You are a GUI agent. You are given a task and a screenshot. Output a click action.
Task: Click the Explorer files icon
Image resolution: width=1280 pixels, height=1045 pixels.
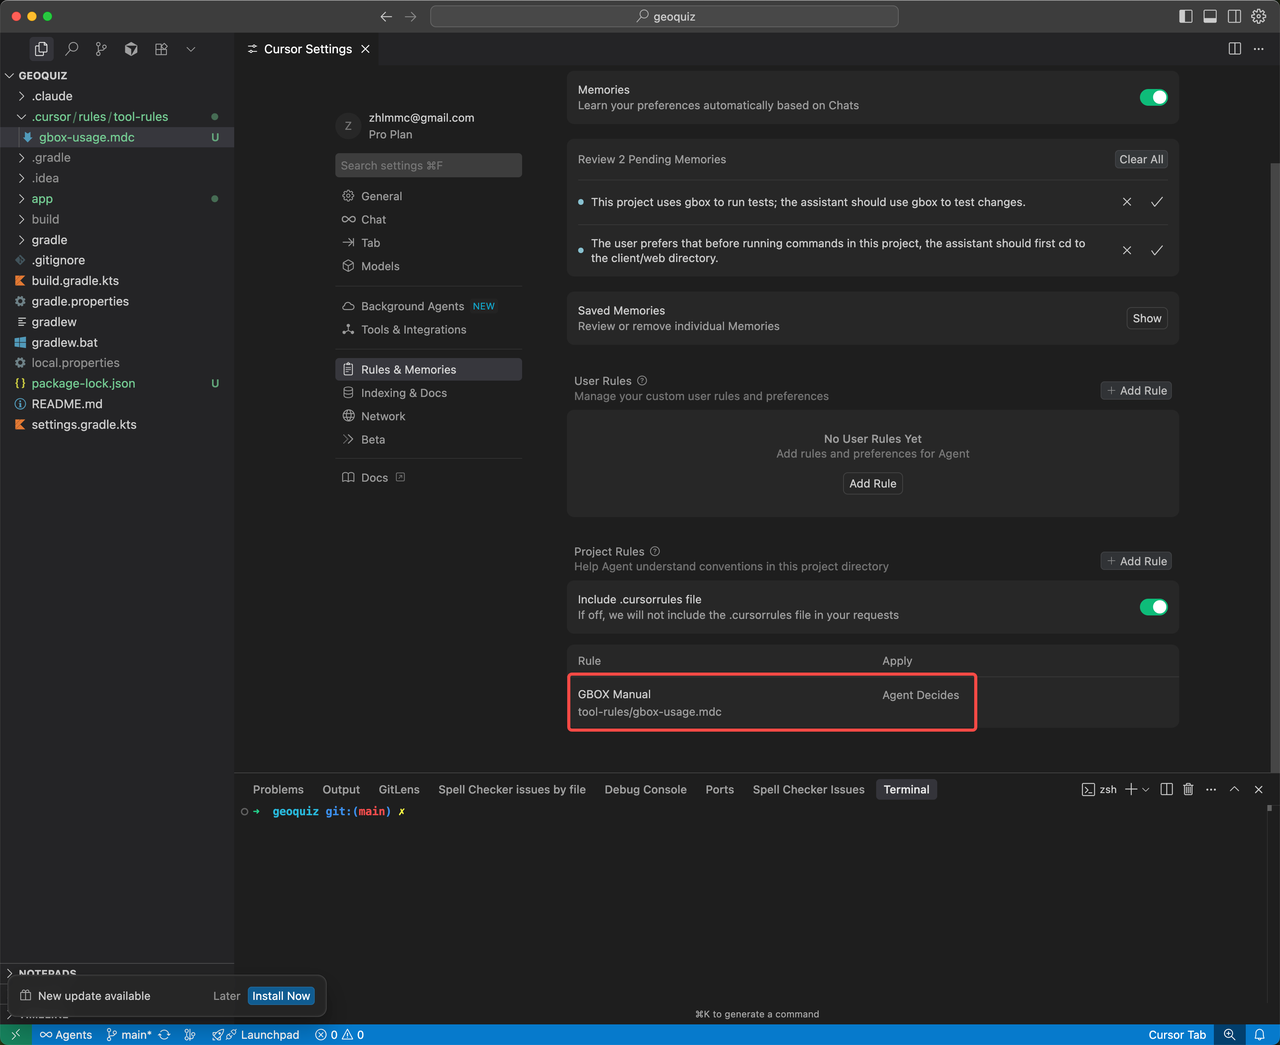click(41, 49)
